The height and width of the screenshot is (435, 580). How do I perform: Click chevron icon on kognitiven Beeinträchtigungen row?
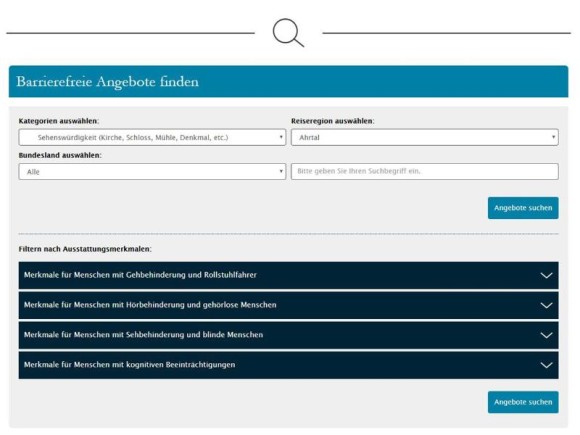coord(546,365)
